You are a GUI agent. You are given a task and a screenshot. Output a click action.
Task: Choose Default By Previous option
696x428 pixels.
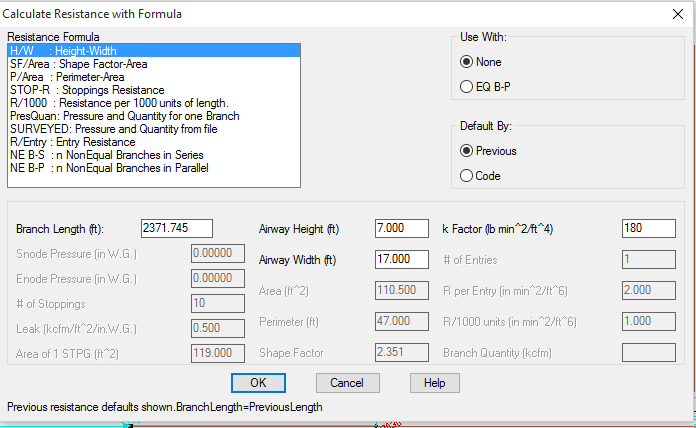pos(467,150)
